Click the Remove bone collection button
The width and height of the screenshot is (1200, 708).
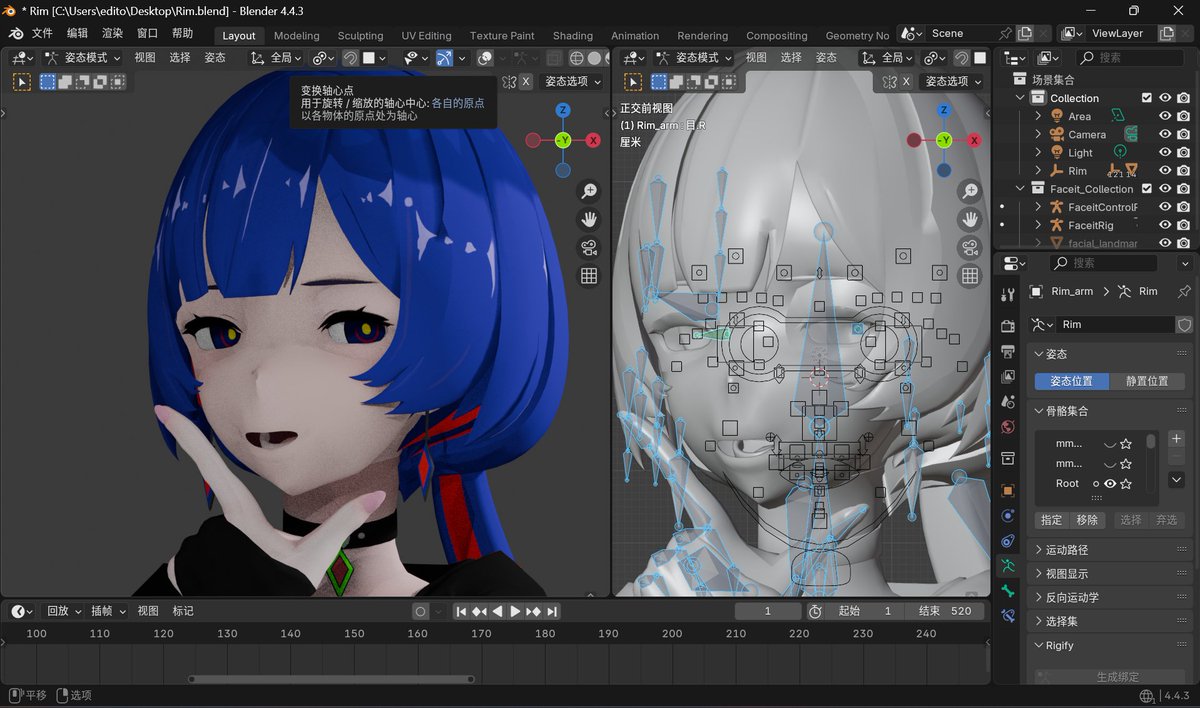(1087, 520)
